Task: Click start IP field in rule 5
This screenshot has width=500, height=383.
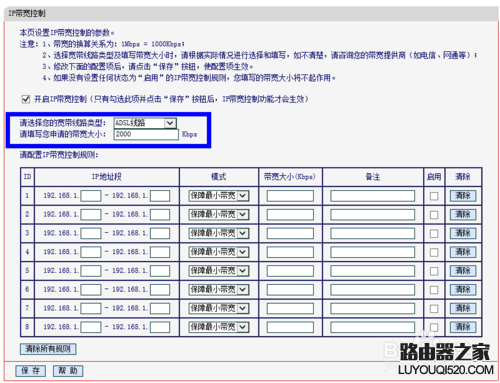Action: [91, 271]
